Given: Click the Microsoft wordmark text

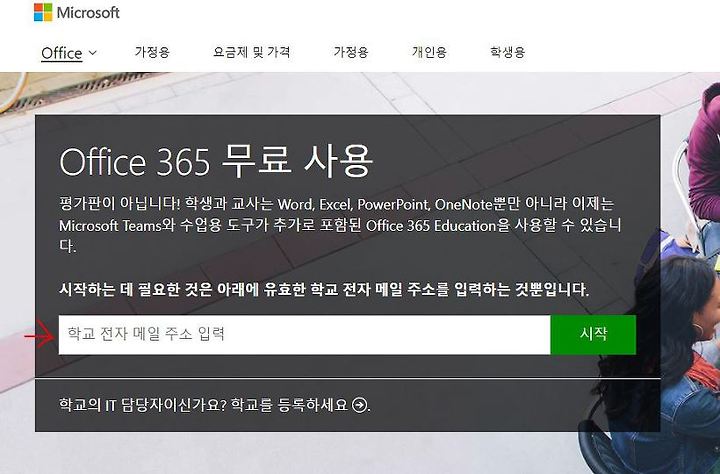Looking at the screenshot, I should click(x=88, y=13).
